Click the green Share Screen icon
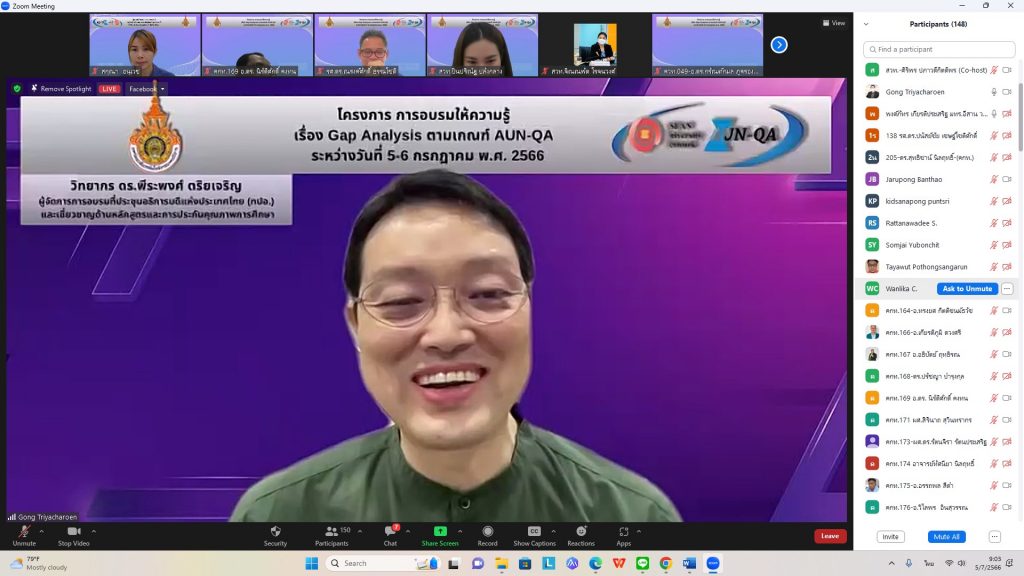The height and width of the screenshot is (576, 1024). [x=440, y=531]
